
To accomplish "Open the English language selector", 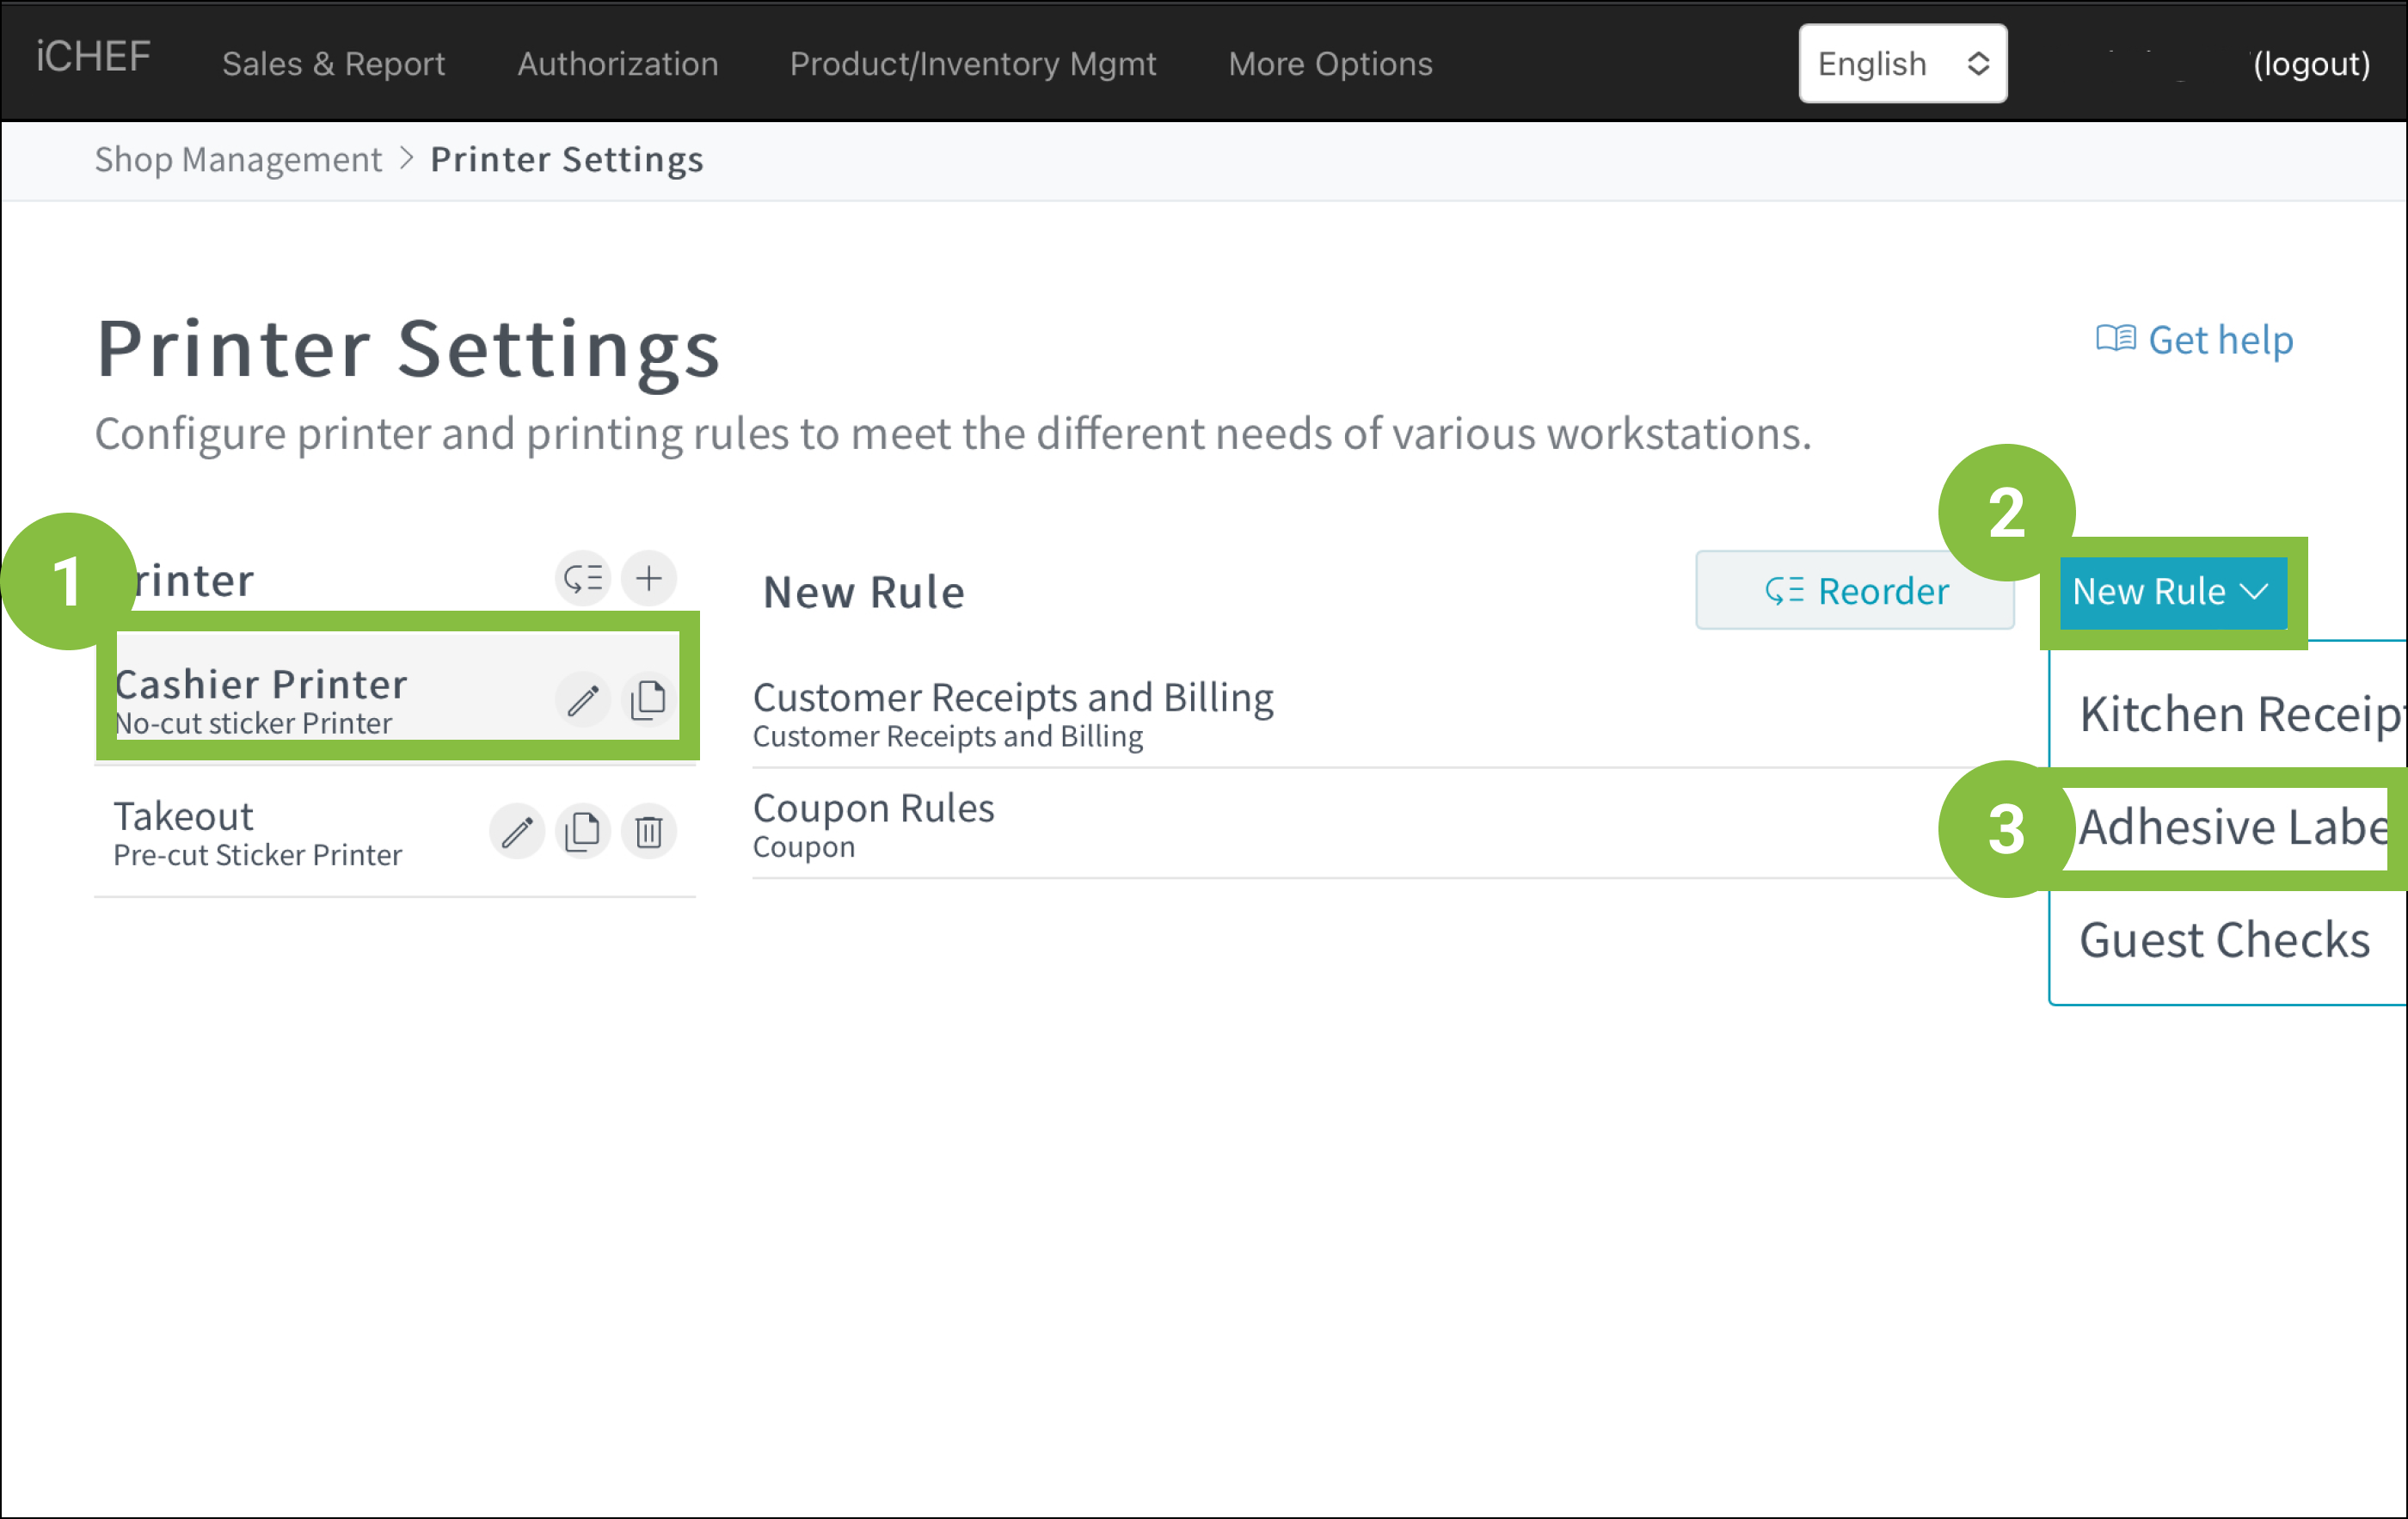I will pyautogui.click(x=1902, y=64).
